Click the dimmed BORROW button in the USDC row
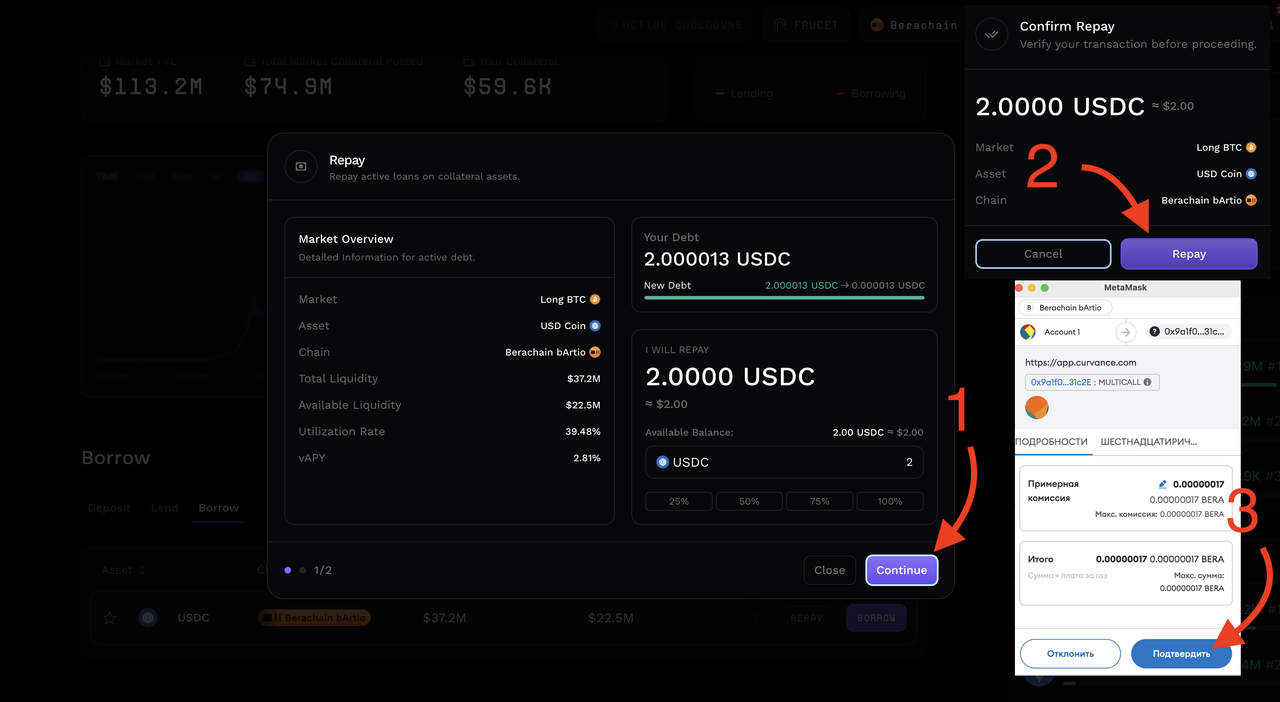Viewport: 1280px width, 702px height. click(x=876, y=618)
